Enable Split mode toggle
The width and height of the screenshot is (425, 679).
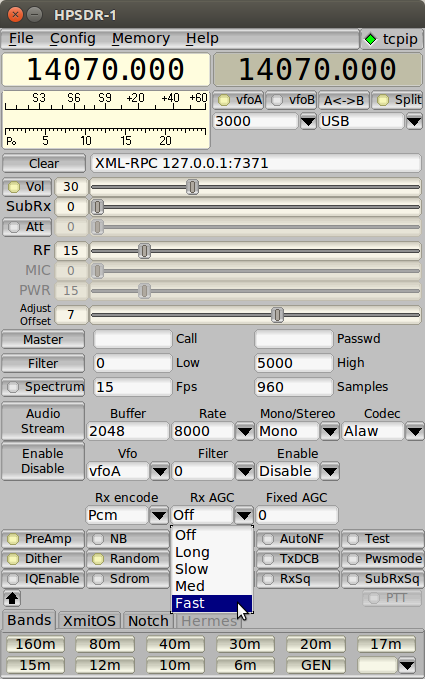coord(397,100)
